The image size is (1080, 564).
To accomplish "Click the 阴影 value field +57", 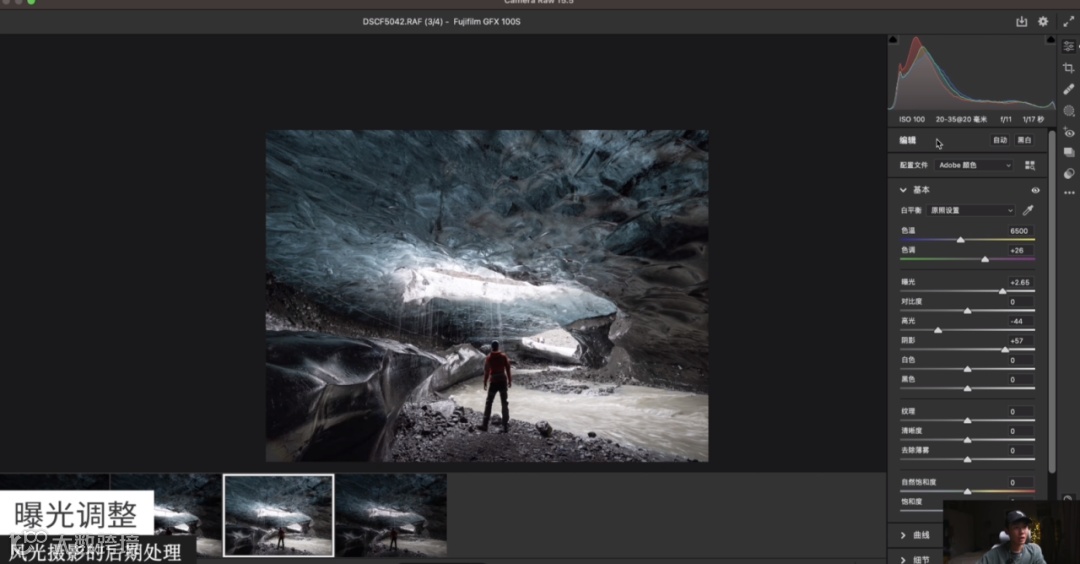I will pos(1019,340).
